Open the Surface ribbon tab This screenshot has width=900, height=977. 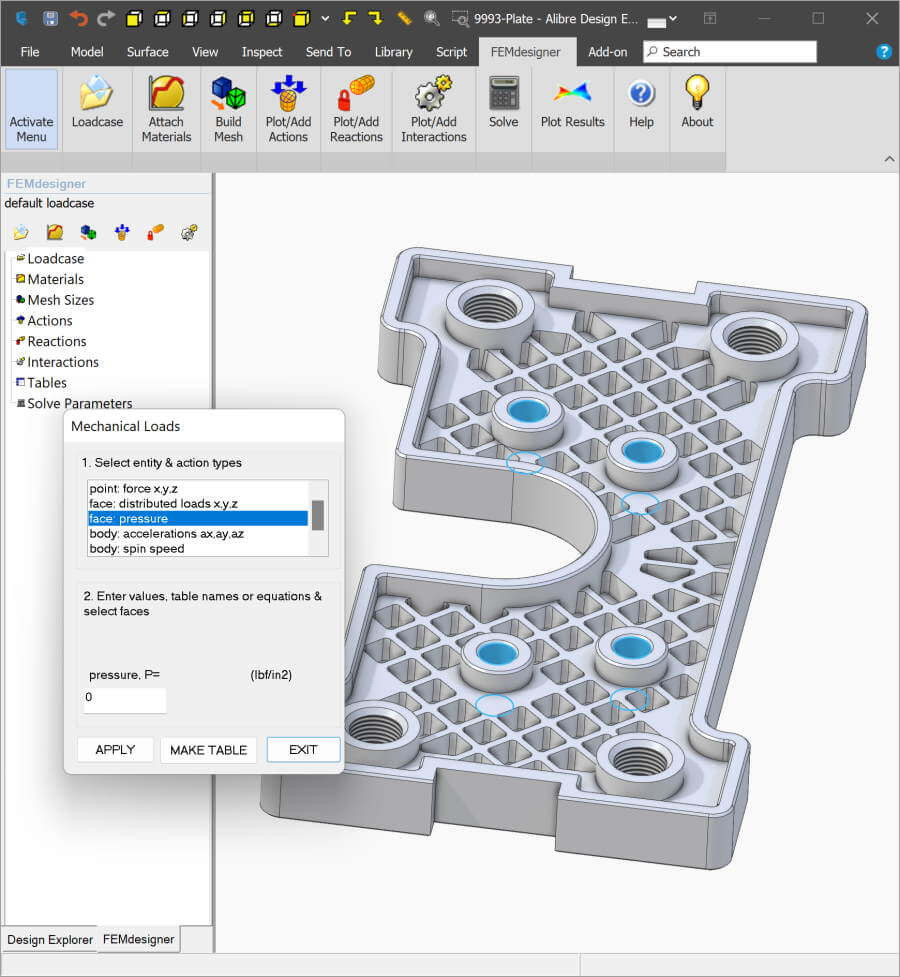pyautogui.click(x=148, y=52)
